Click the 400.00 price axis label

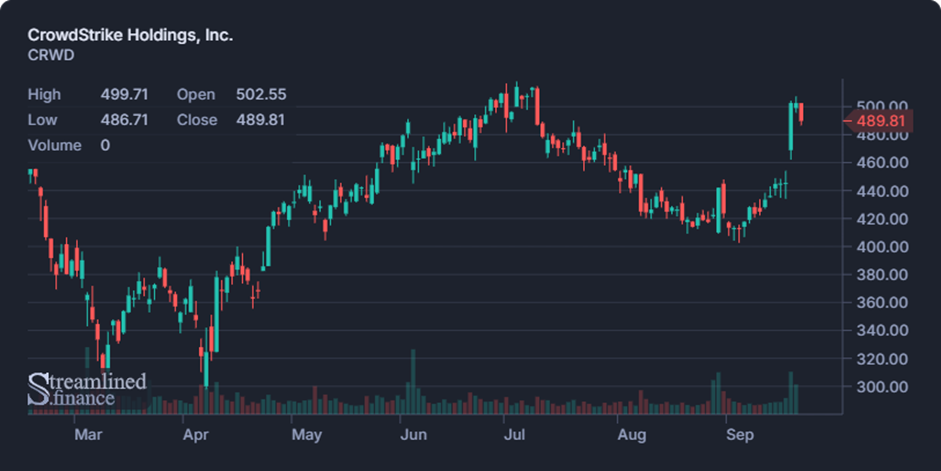882,247
